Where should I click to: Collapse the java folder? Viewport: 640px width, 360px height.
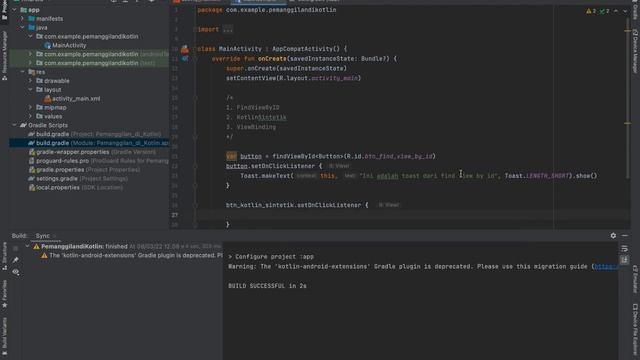pyautogui.click(x=22, y=27)
